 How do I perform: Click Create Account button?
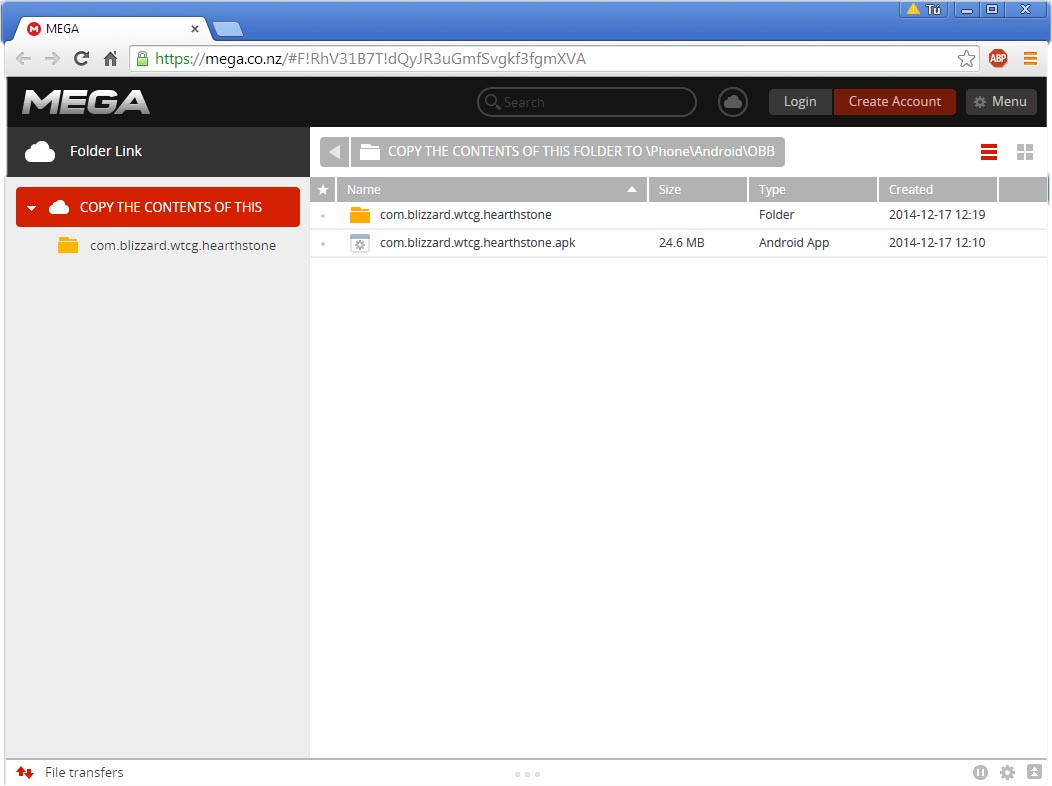click(x=894, y=102)
